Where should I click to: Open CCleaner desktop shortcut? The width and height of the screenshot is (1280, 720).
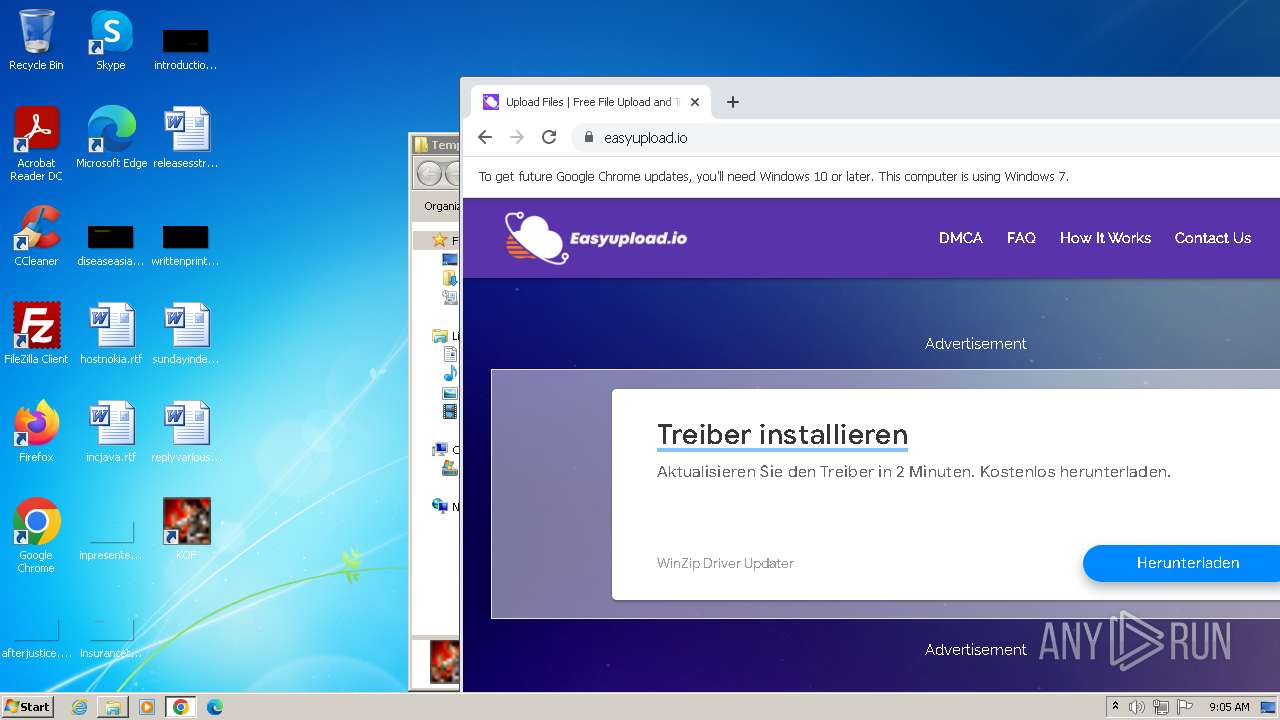pos(36,236)
